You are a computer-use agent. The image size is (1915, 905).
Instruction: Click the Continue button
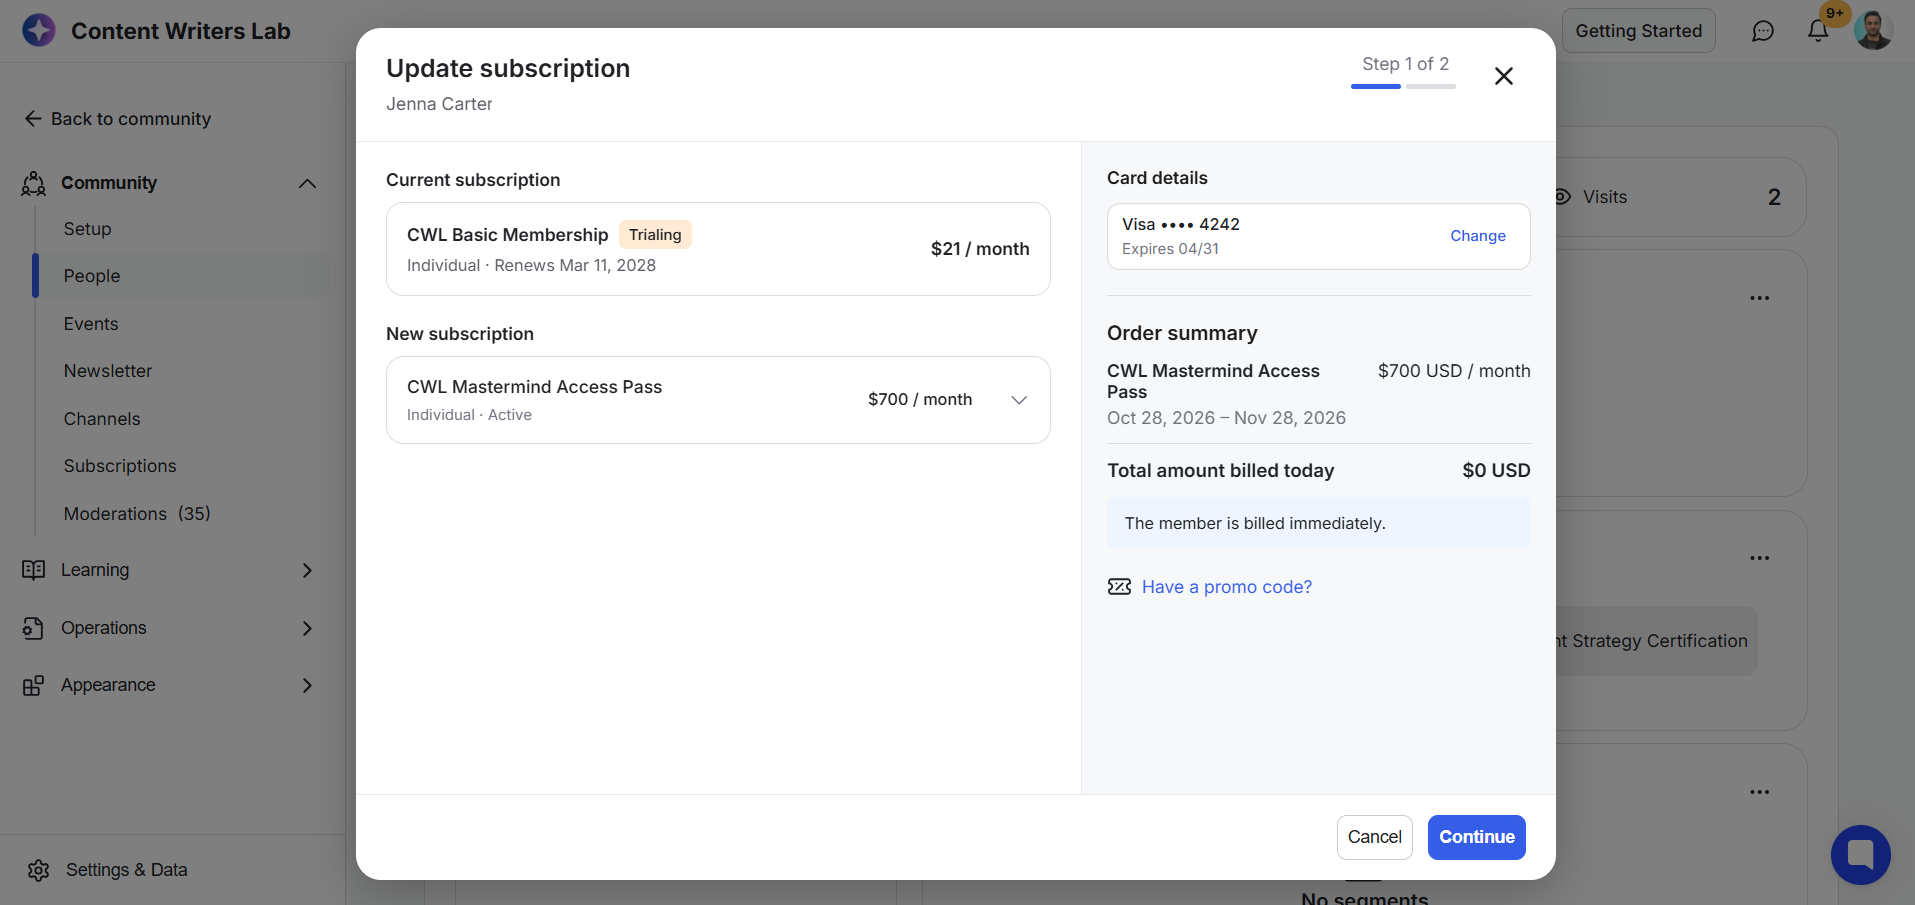(x=1477, y=837)
